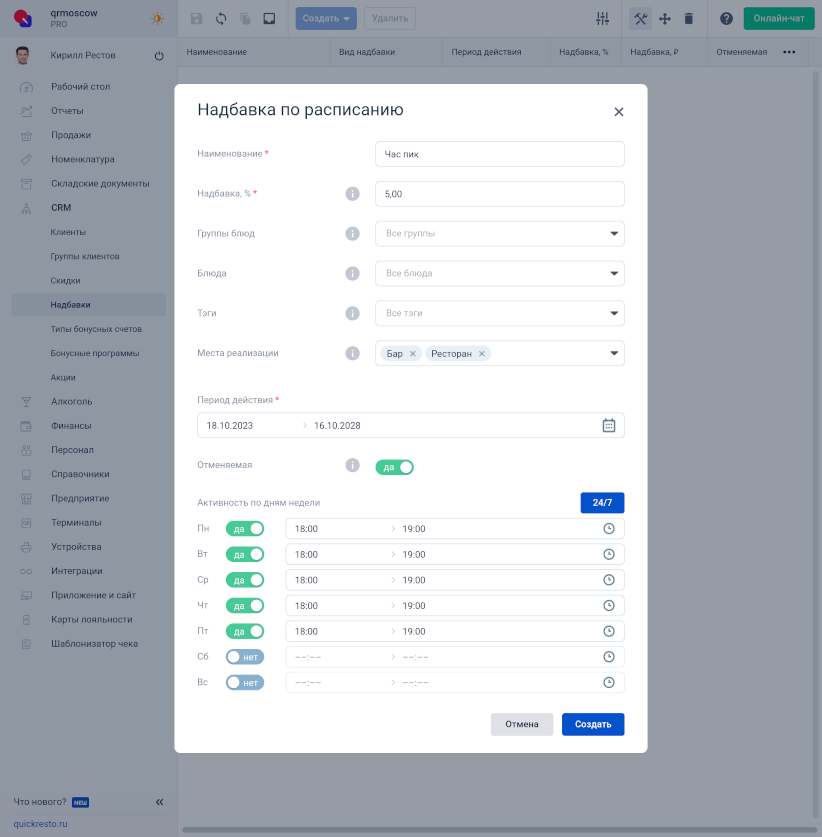Click the move arrows cross icon
The width and height of the screenshot is (822, 837).
665,19
